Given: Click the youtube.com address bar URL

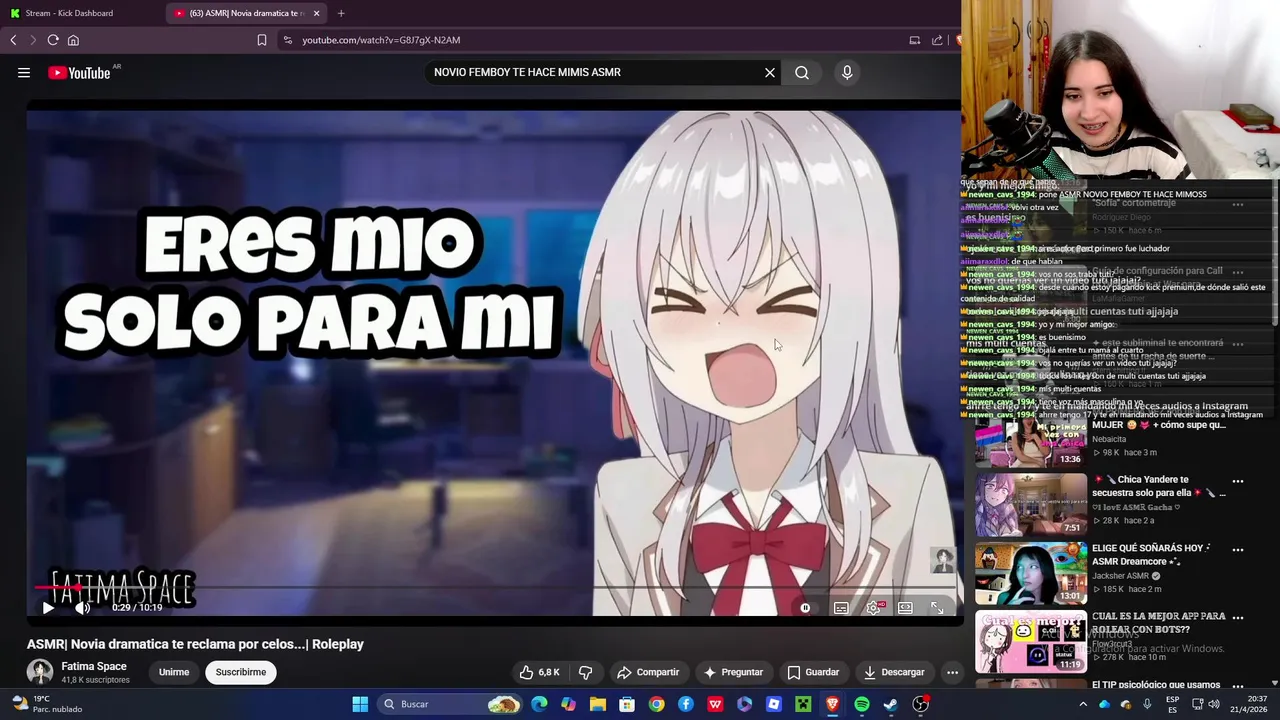Looking at the screenshot, I should click(381, 40).
